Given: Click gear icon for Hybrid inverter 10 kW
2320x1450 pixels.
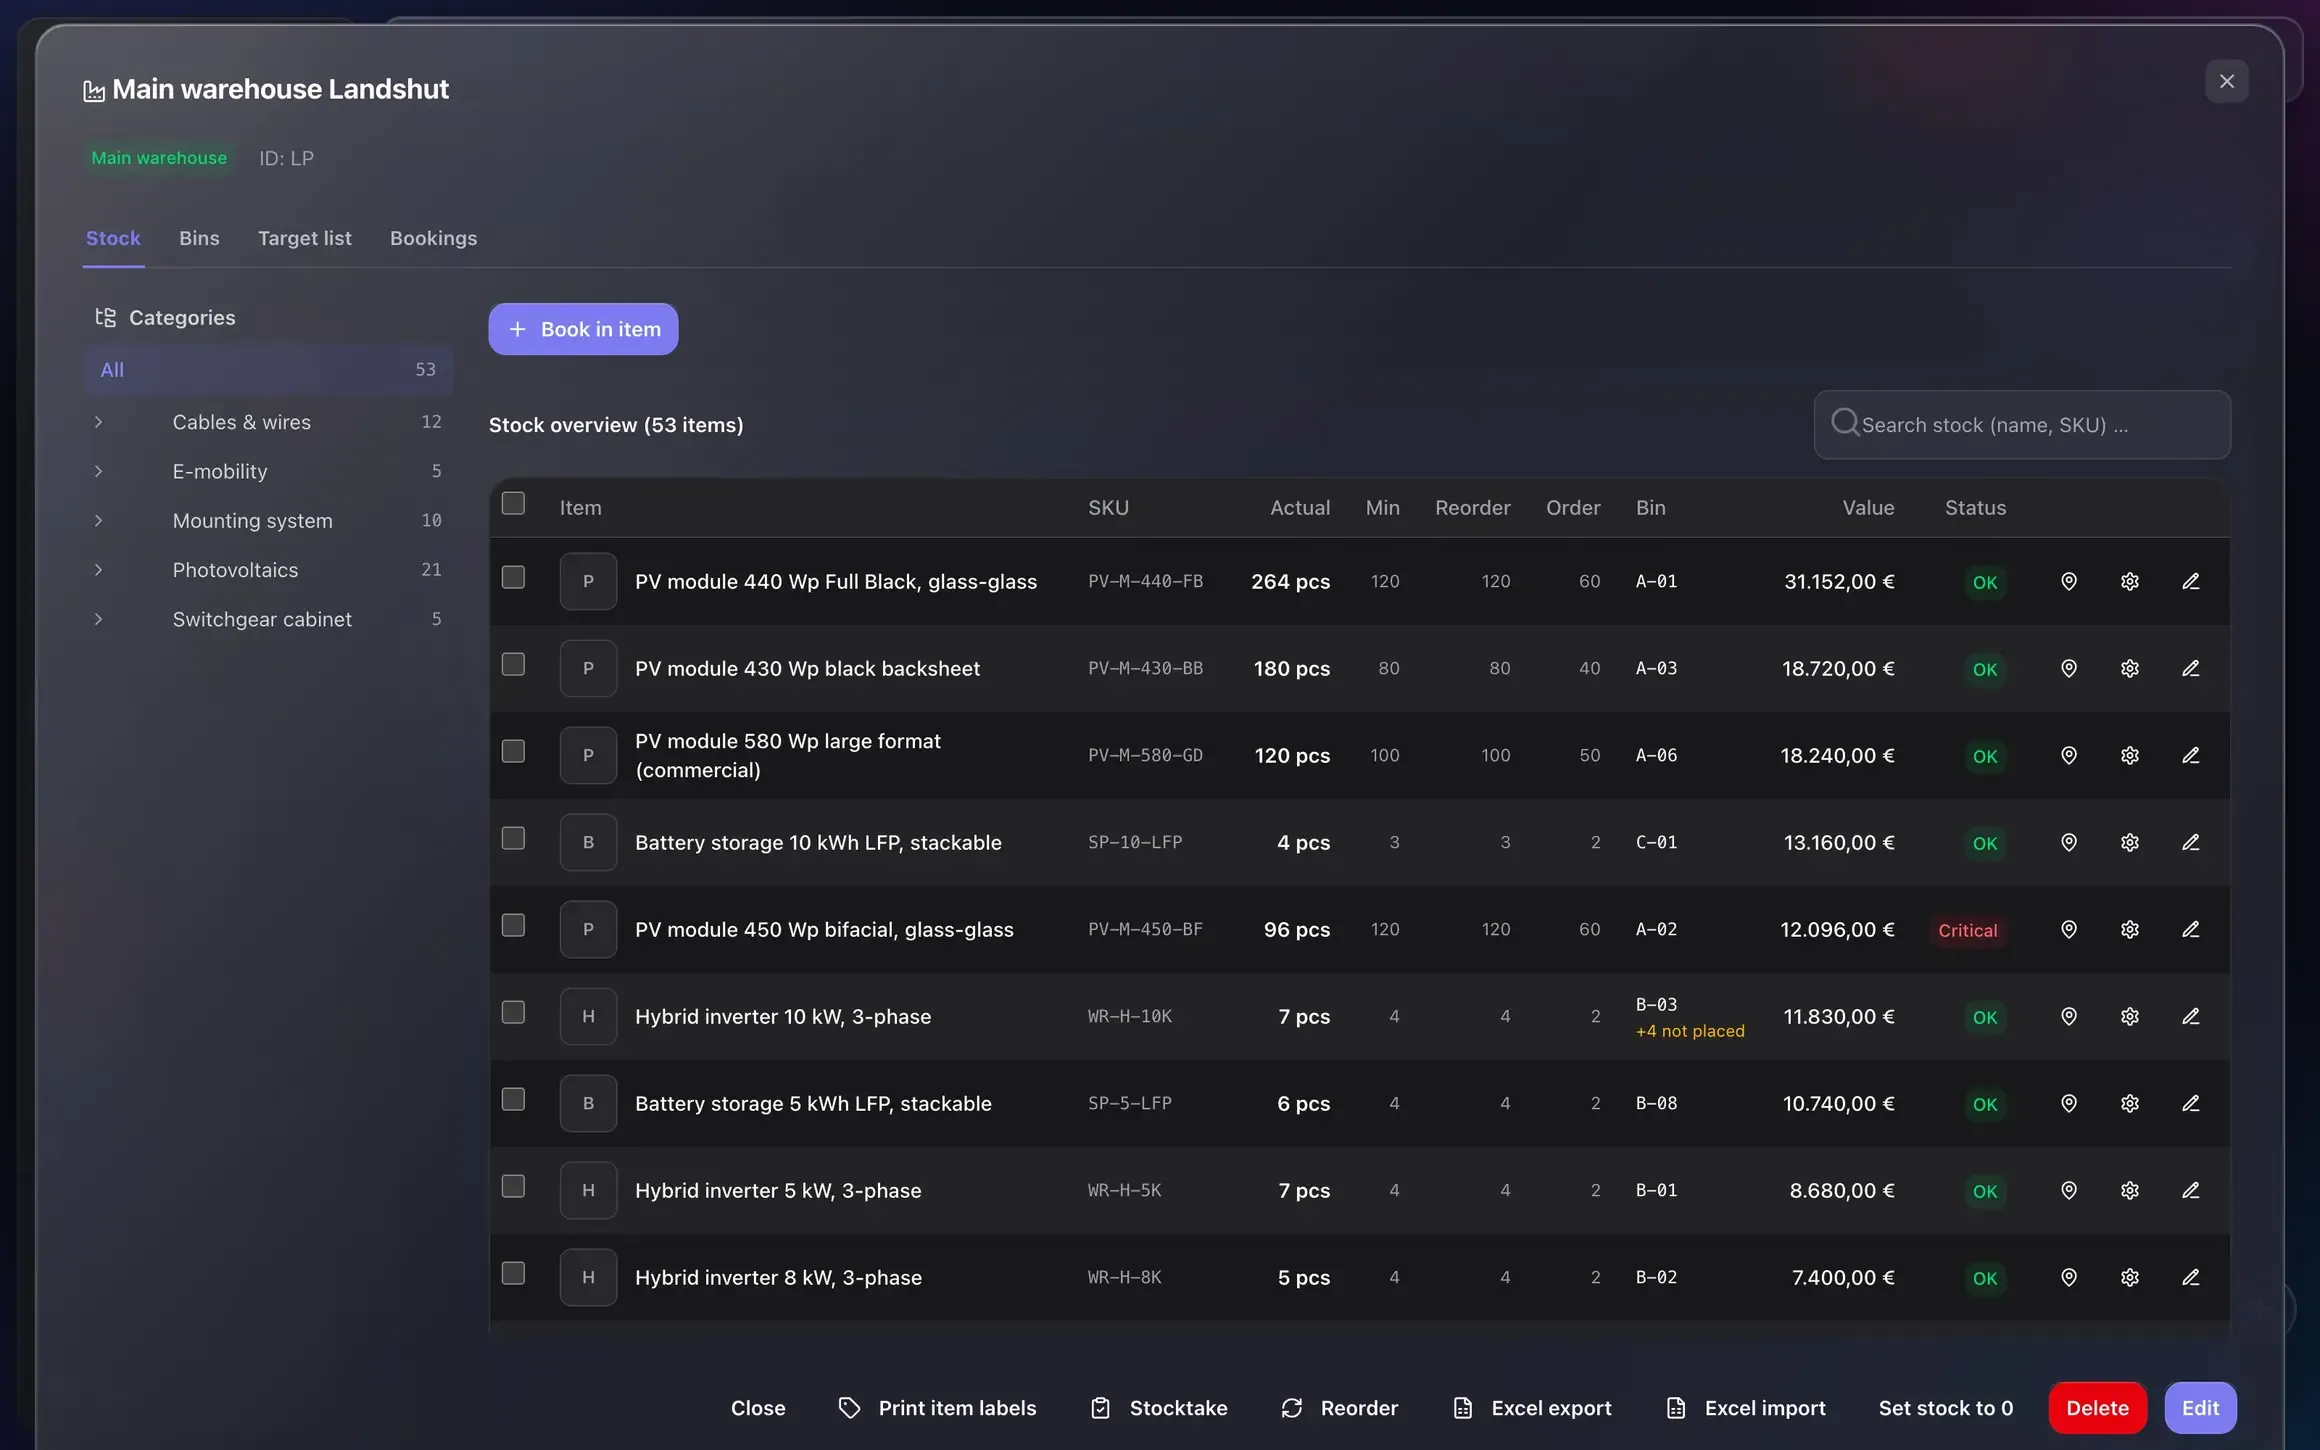Looking at the screenshot, I should [2130, 1016].
